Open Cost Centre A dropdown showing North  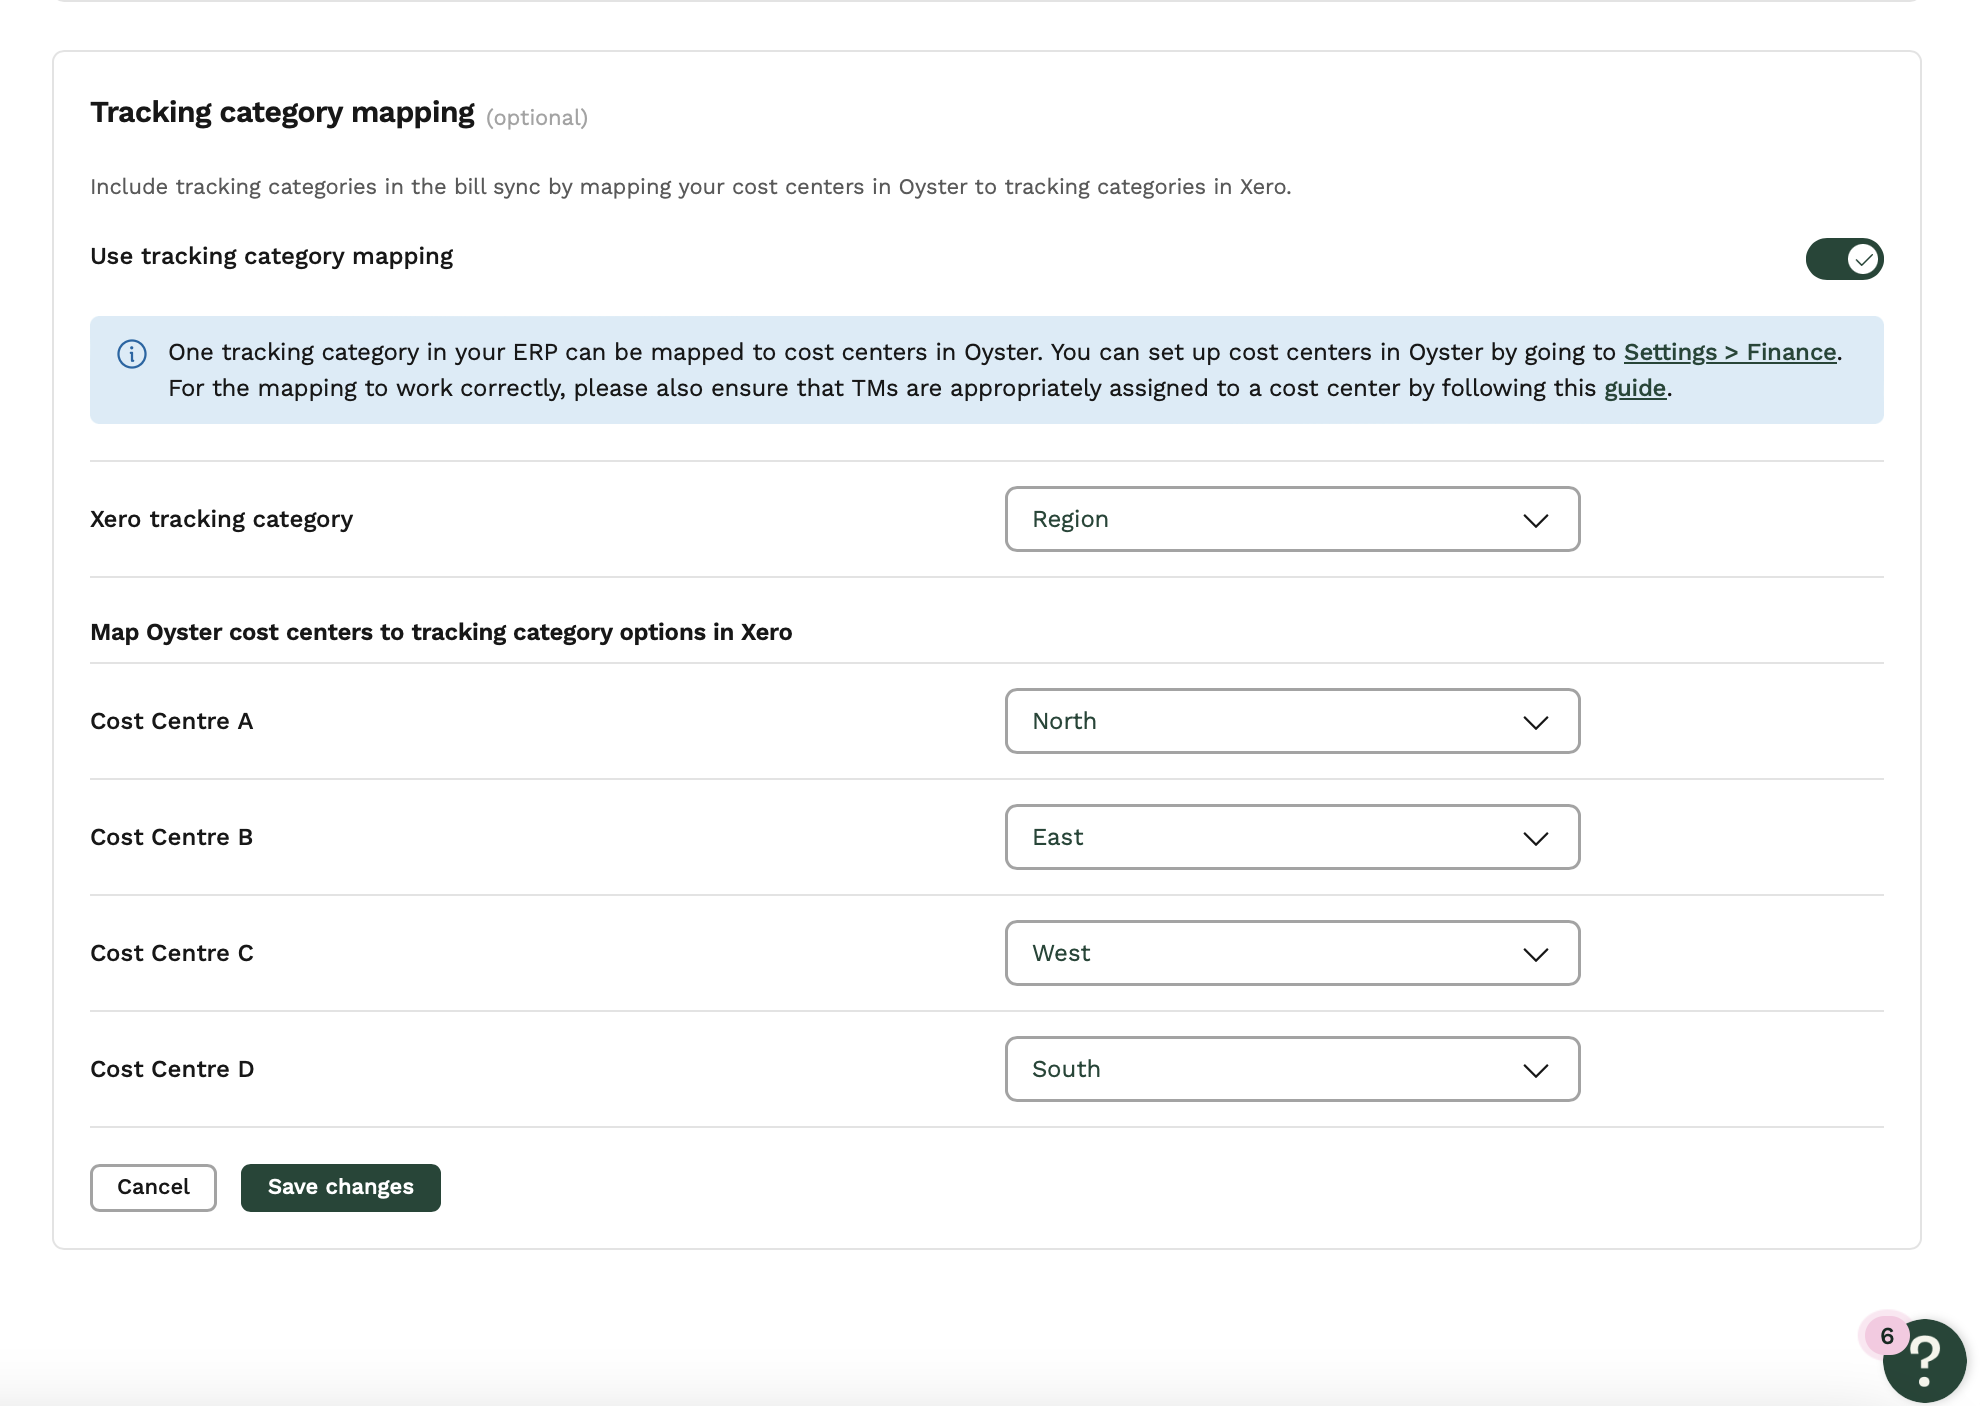[1292, 721]
